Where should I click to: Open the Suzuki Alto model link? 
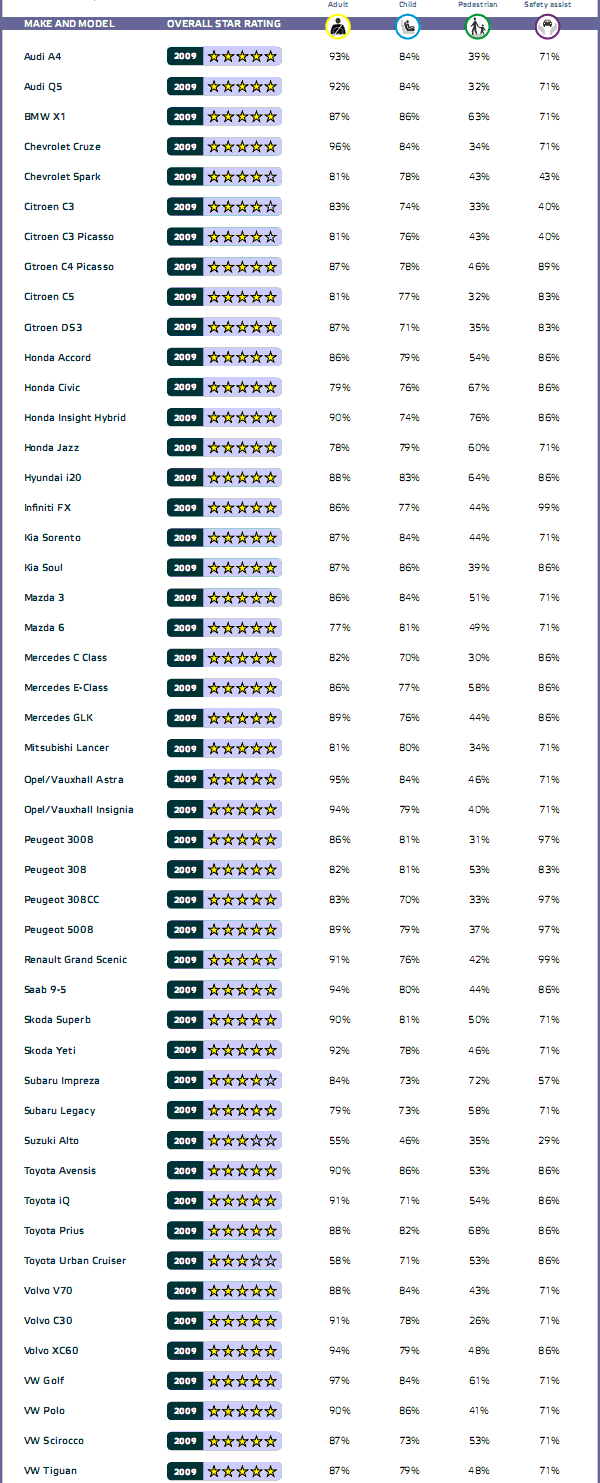[x=51, y=1141]
